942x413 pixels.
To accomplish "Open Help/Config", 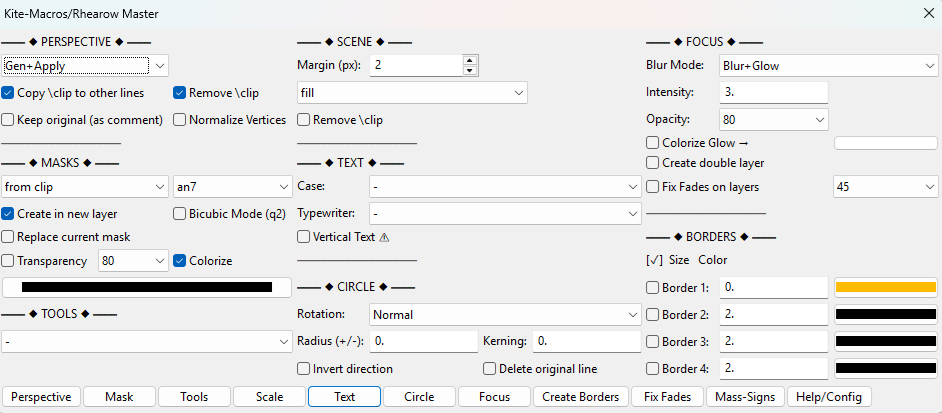I will point(829,397).
